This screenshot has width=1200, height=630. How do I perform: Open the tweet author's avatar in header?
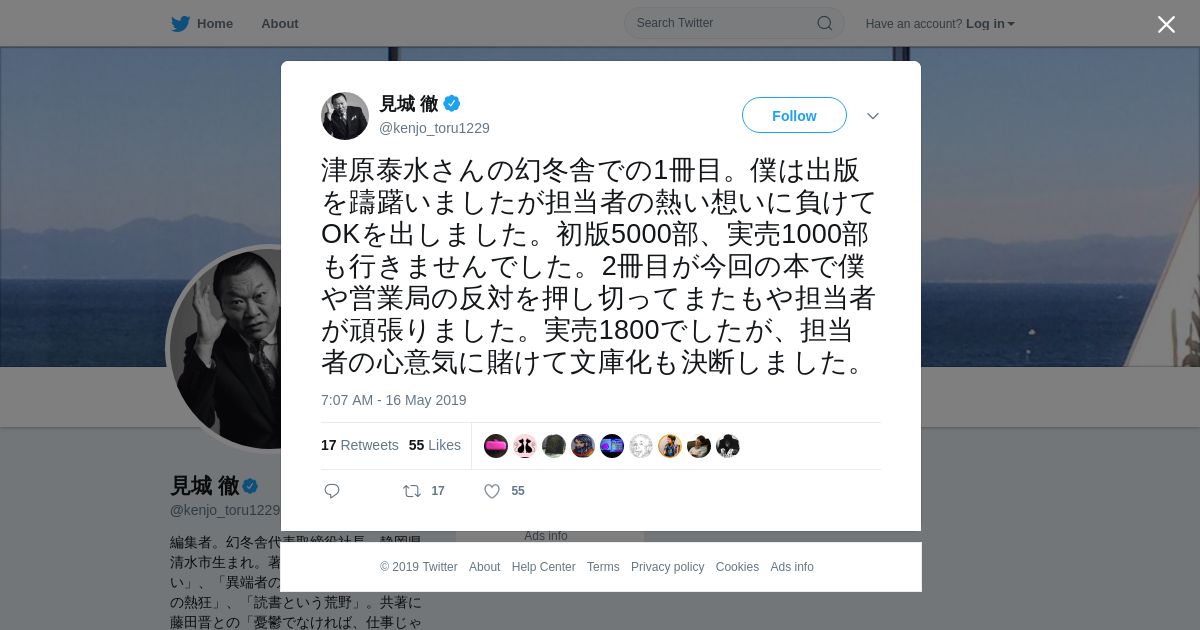[x=345, y=116]
